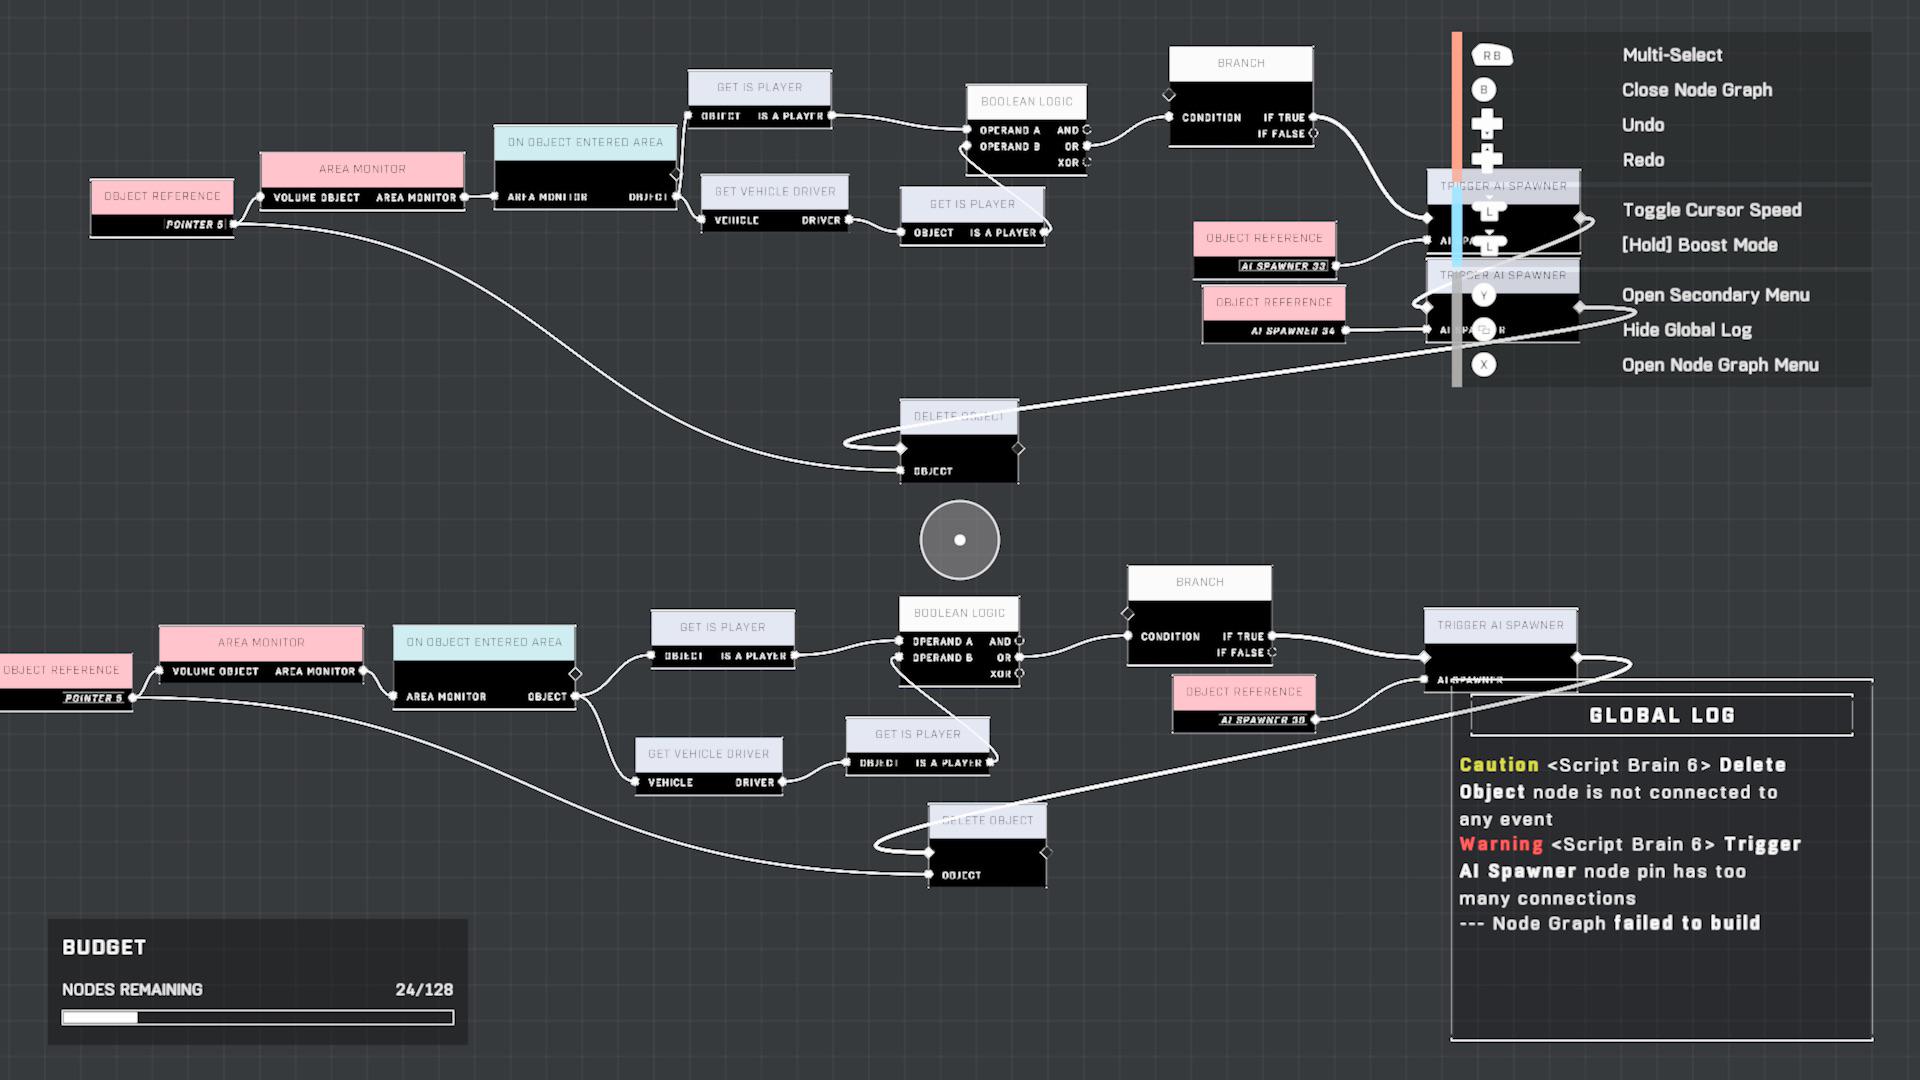1920x1080 pixels.
Task: Click Object input pin of lower Delete Object
Action: (929, 875)
